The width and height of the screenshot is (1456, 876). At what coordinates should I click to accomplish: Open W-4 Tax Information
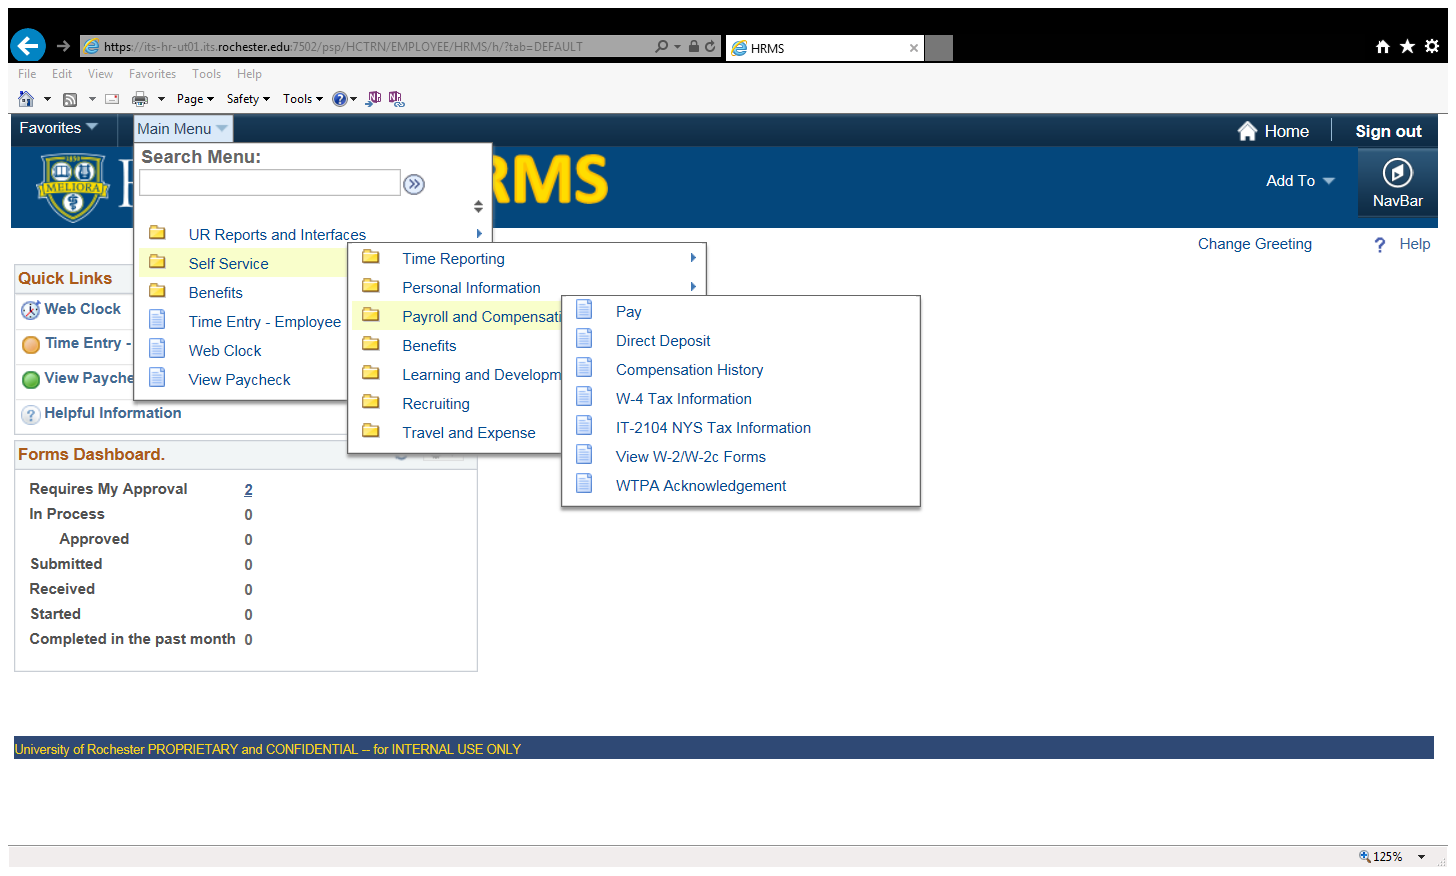(683, 399)
